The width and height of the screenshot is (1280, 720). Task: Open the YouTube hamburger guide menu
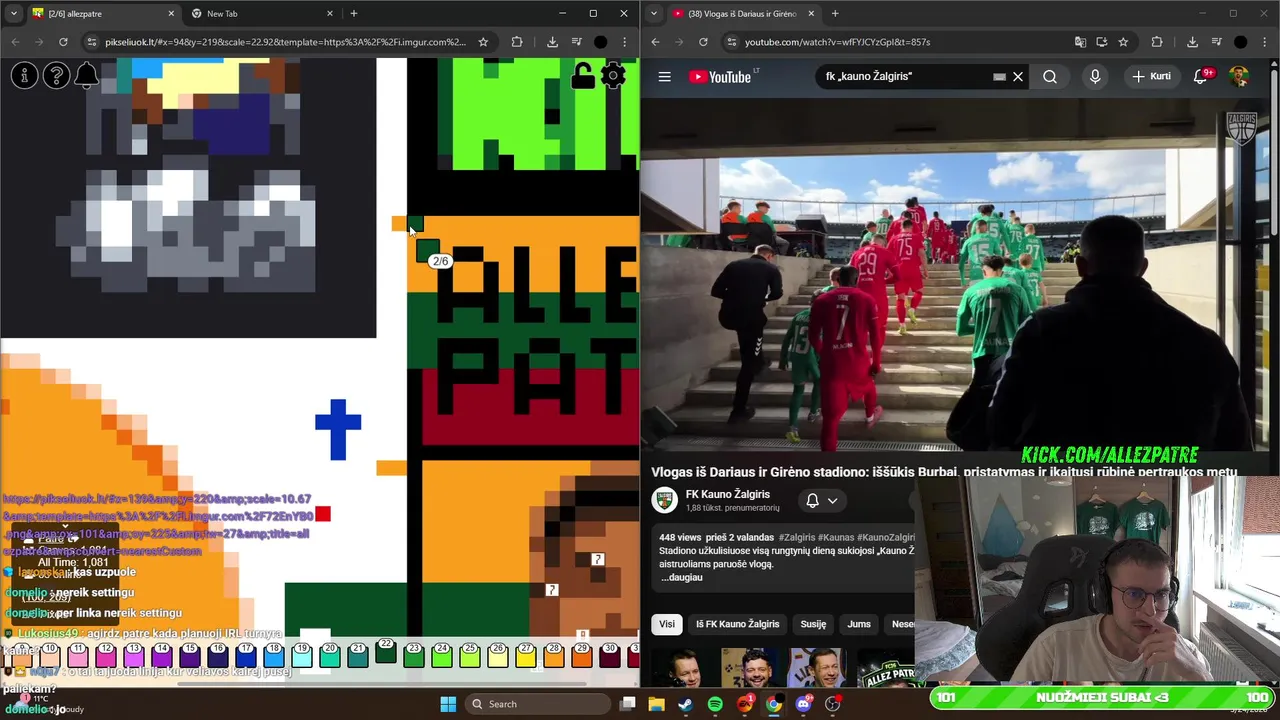pyautogui.click(x=664, y=77)
